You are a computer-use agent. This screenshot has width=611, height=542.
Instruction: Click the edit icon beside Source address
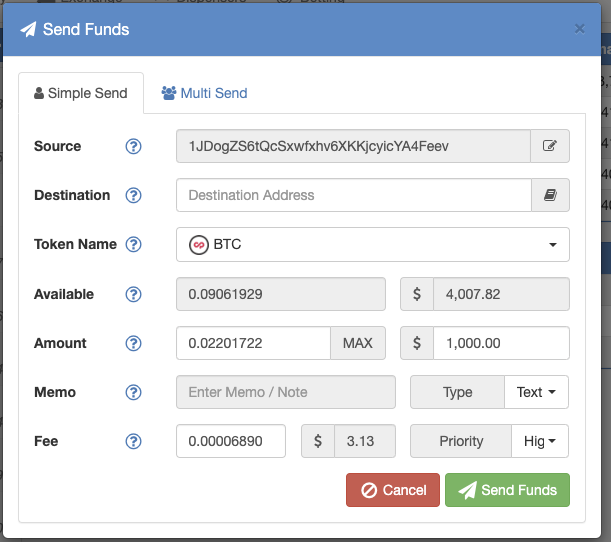(x=550, y=146)
